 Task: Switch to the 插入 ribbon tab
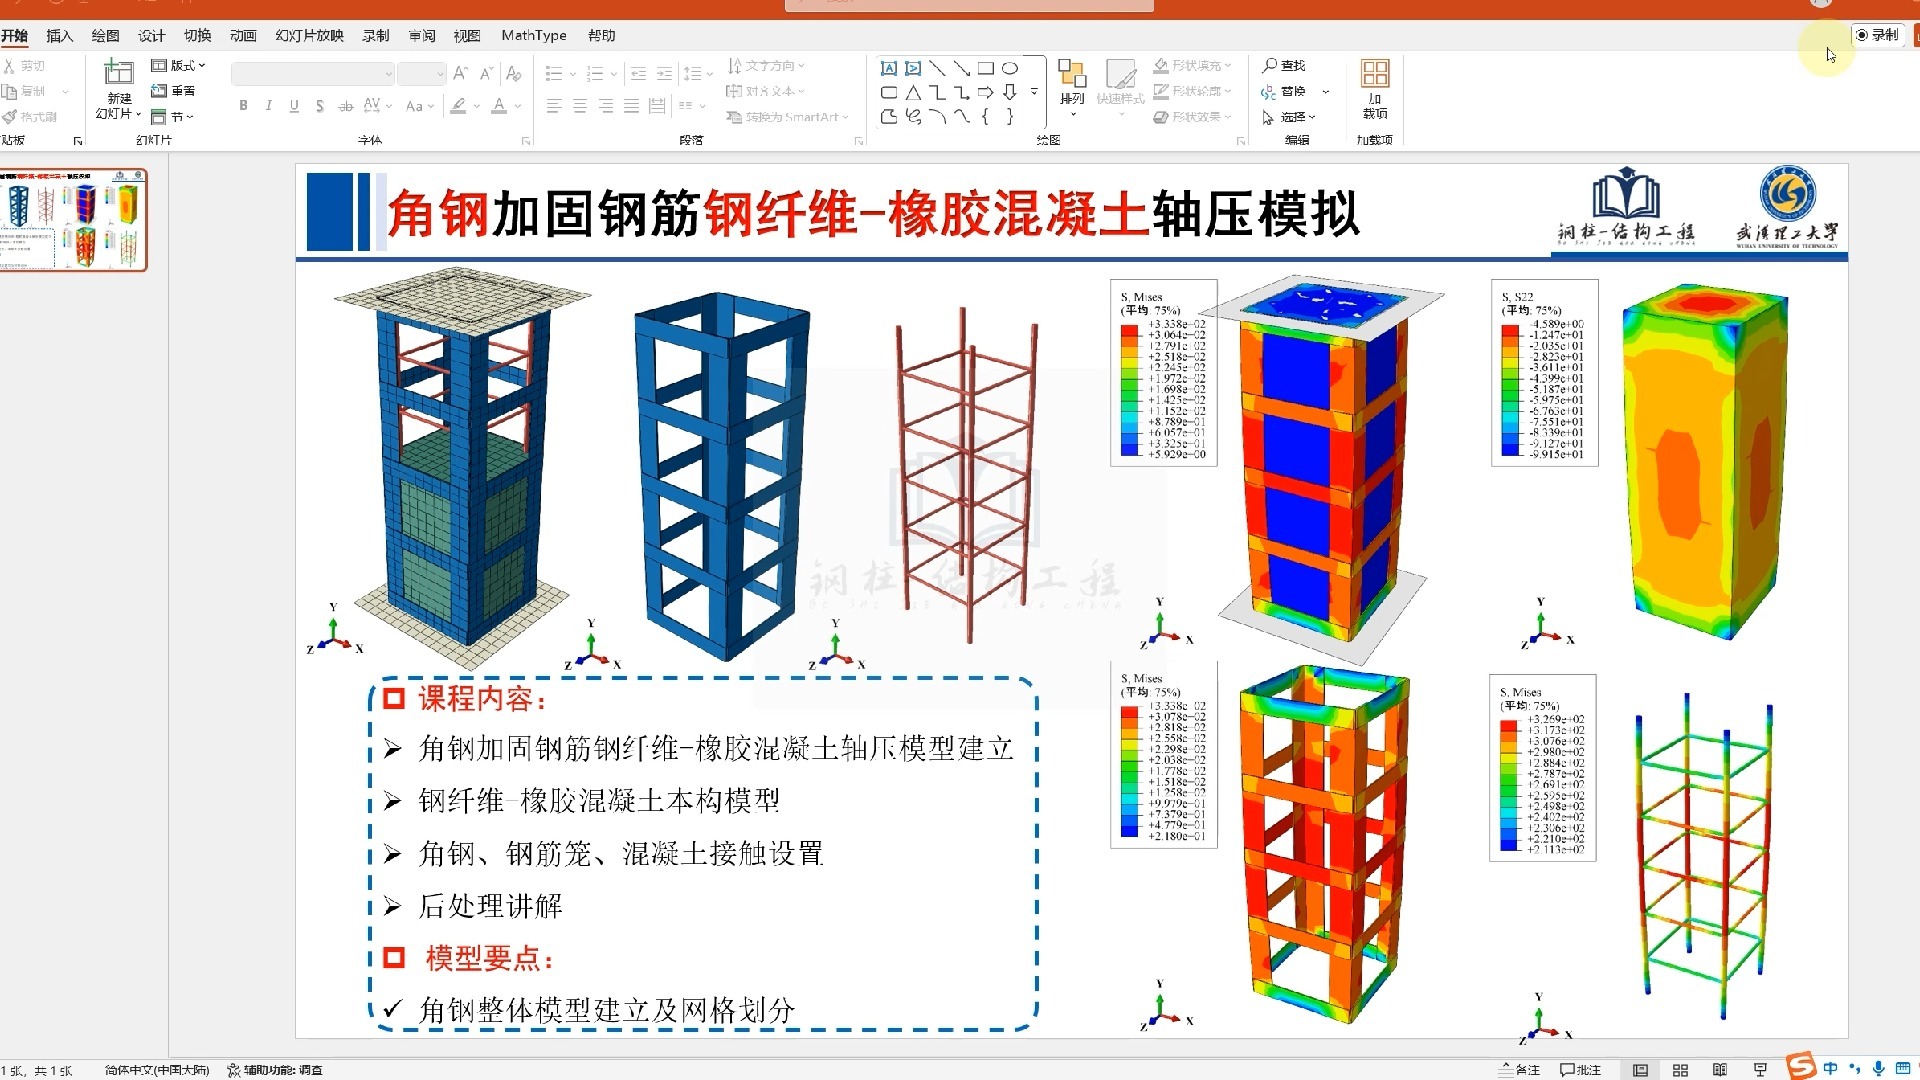coord(58,35)
